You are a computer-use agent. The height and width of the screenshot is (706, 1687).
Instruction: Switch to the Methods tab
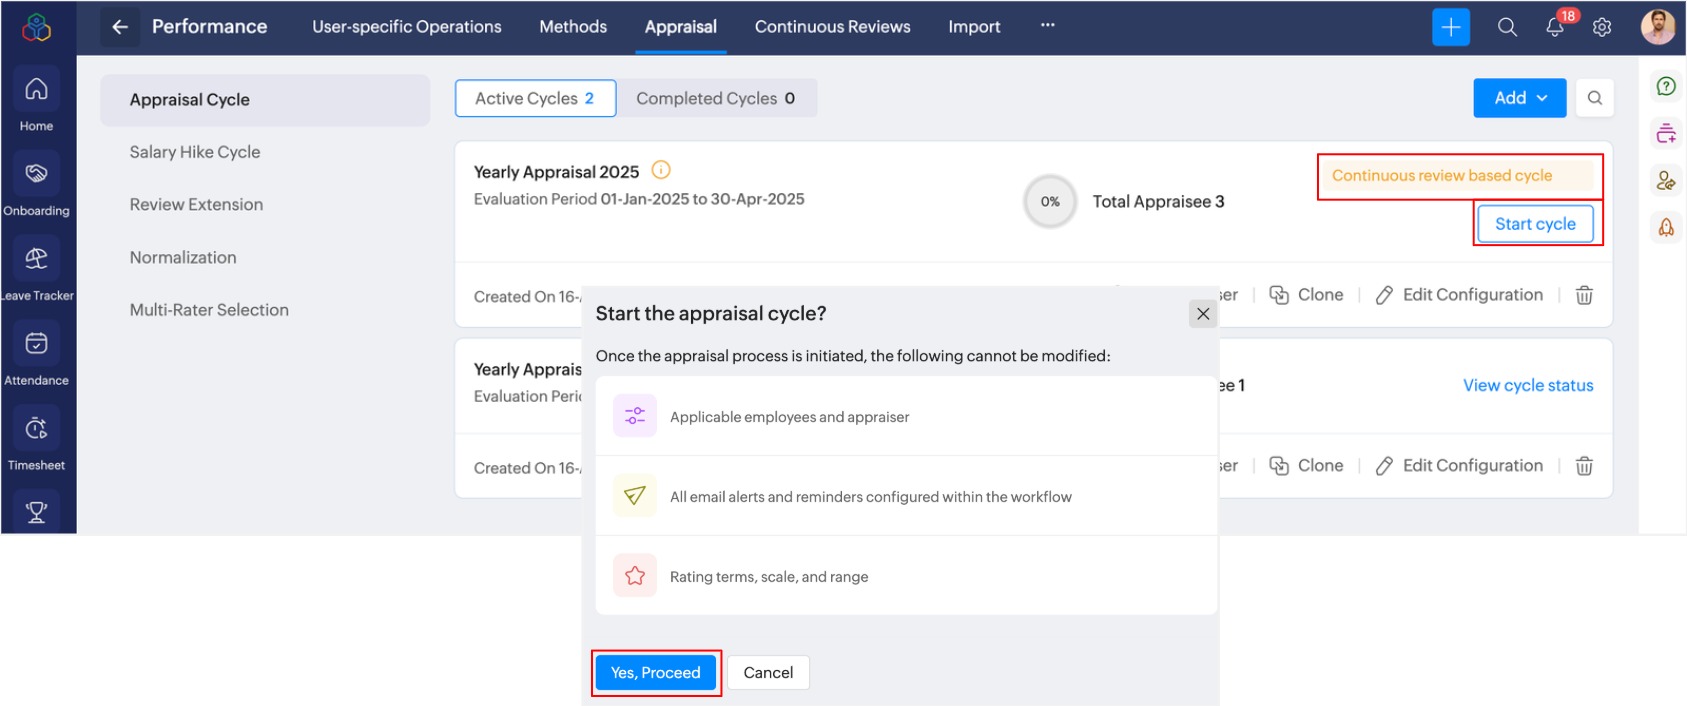tap(573, 27)
